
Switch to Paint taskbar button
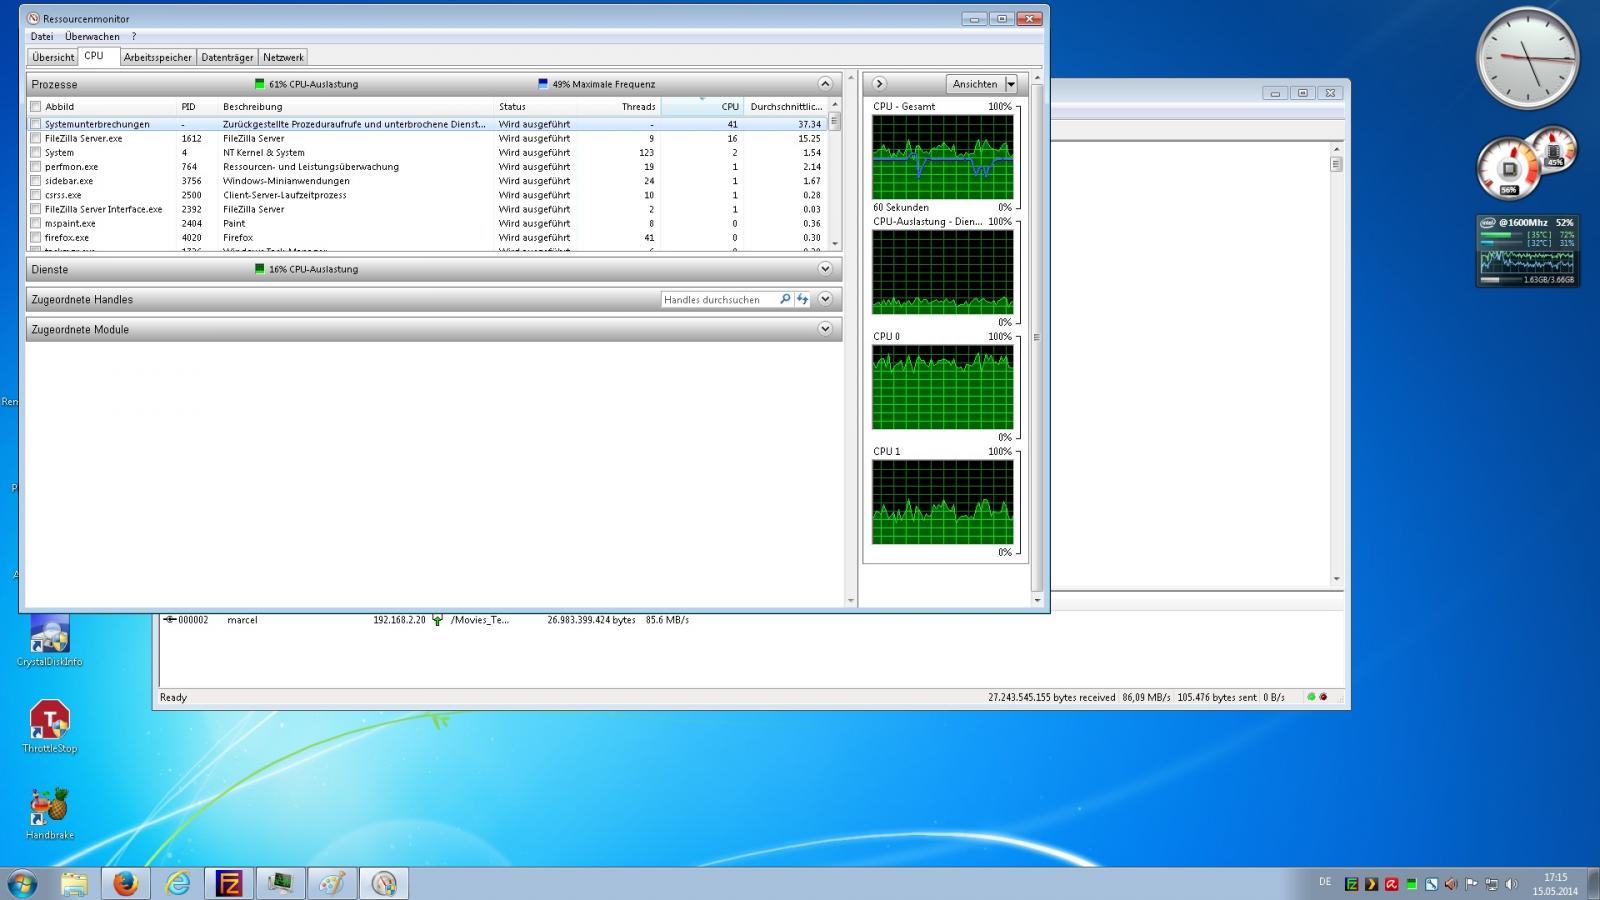332,883
